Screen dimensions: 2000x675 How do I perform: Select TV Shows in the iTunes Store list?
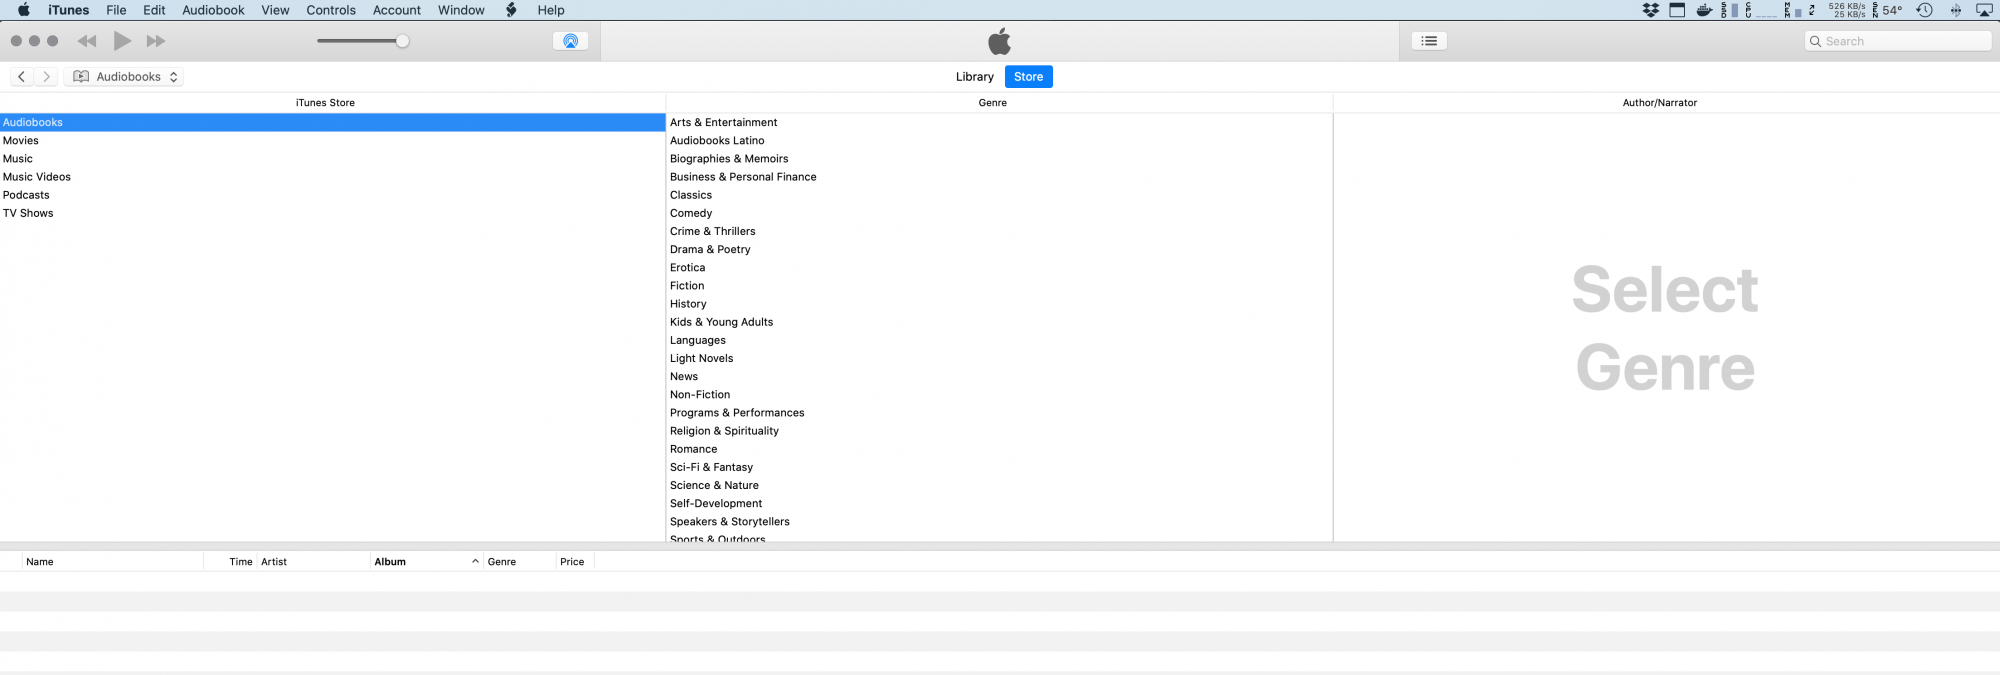pyautogui.click(x=332, y=213)
